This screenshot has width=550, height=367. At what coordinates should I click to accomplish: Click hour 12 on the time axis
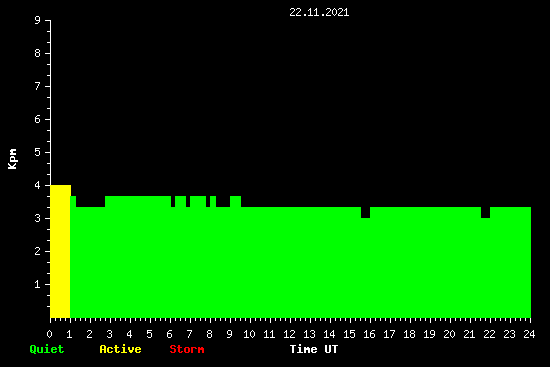(x=289, y=334)
